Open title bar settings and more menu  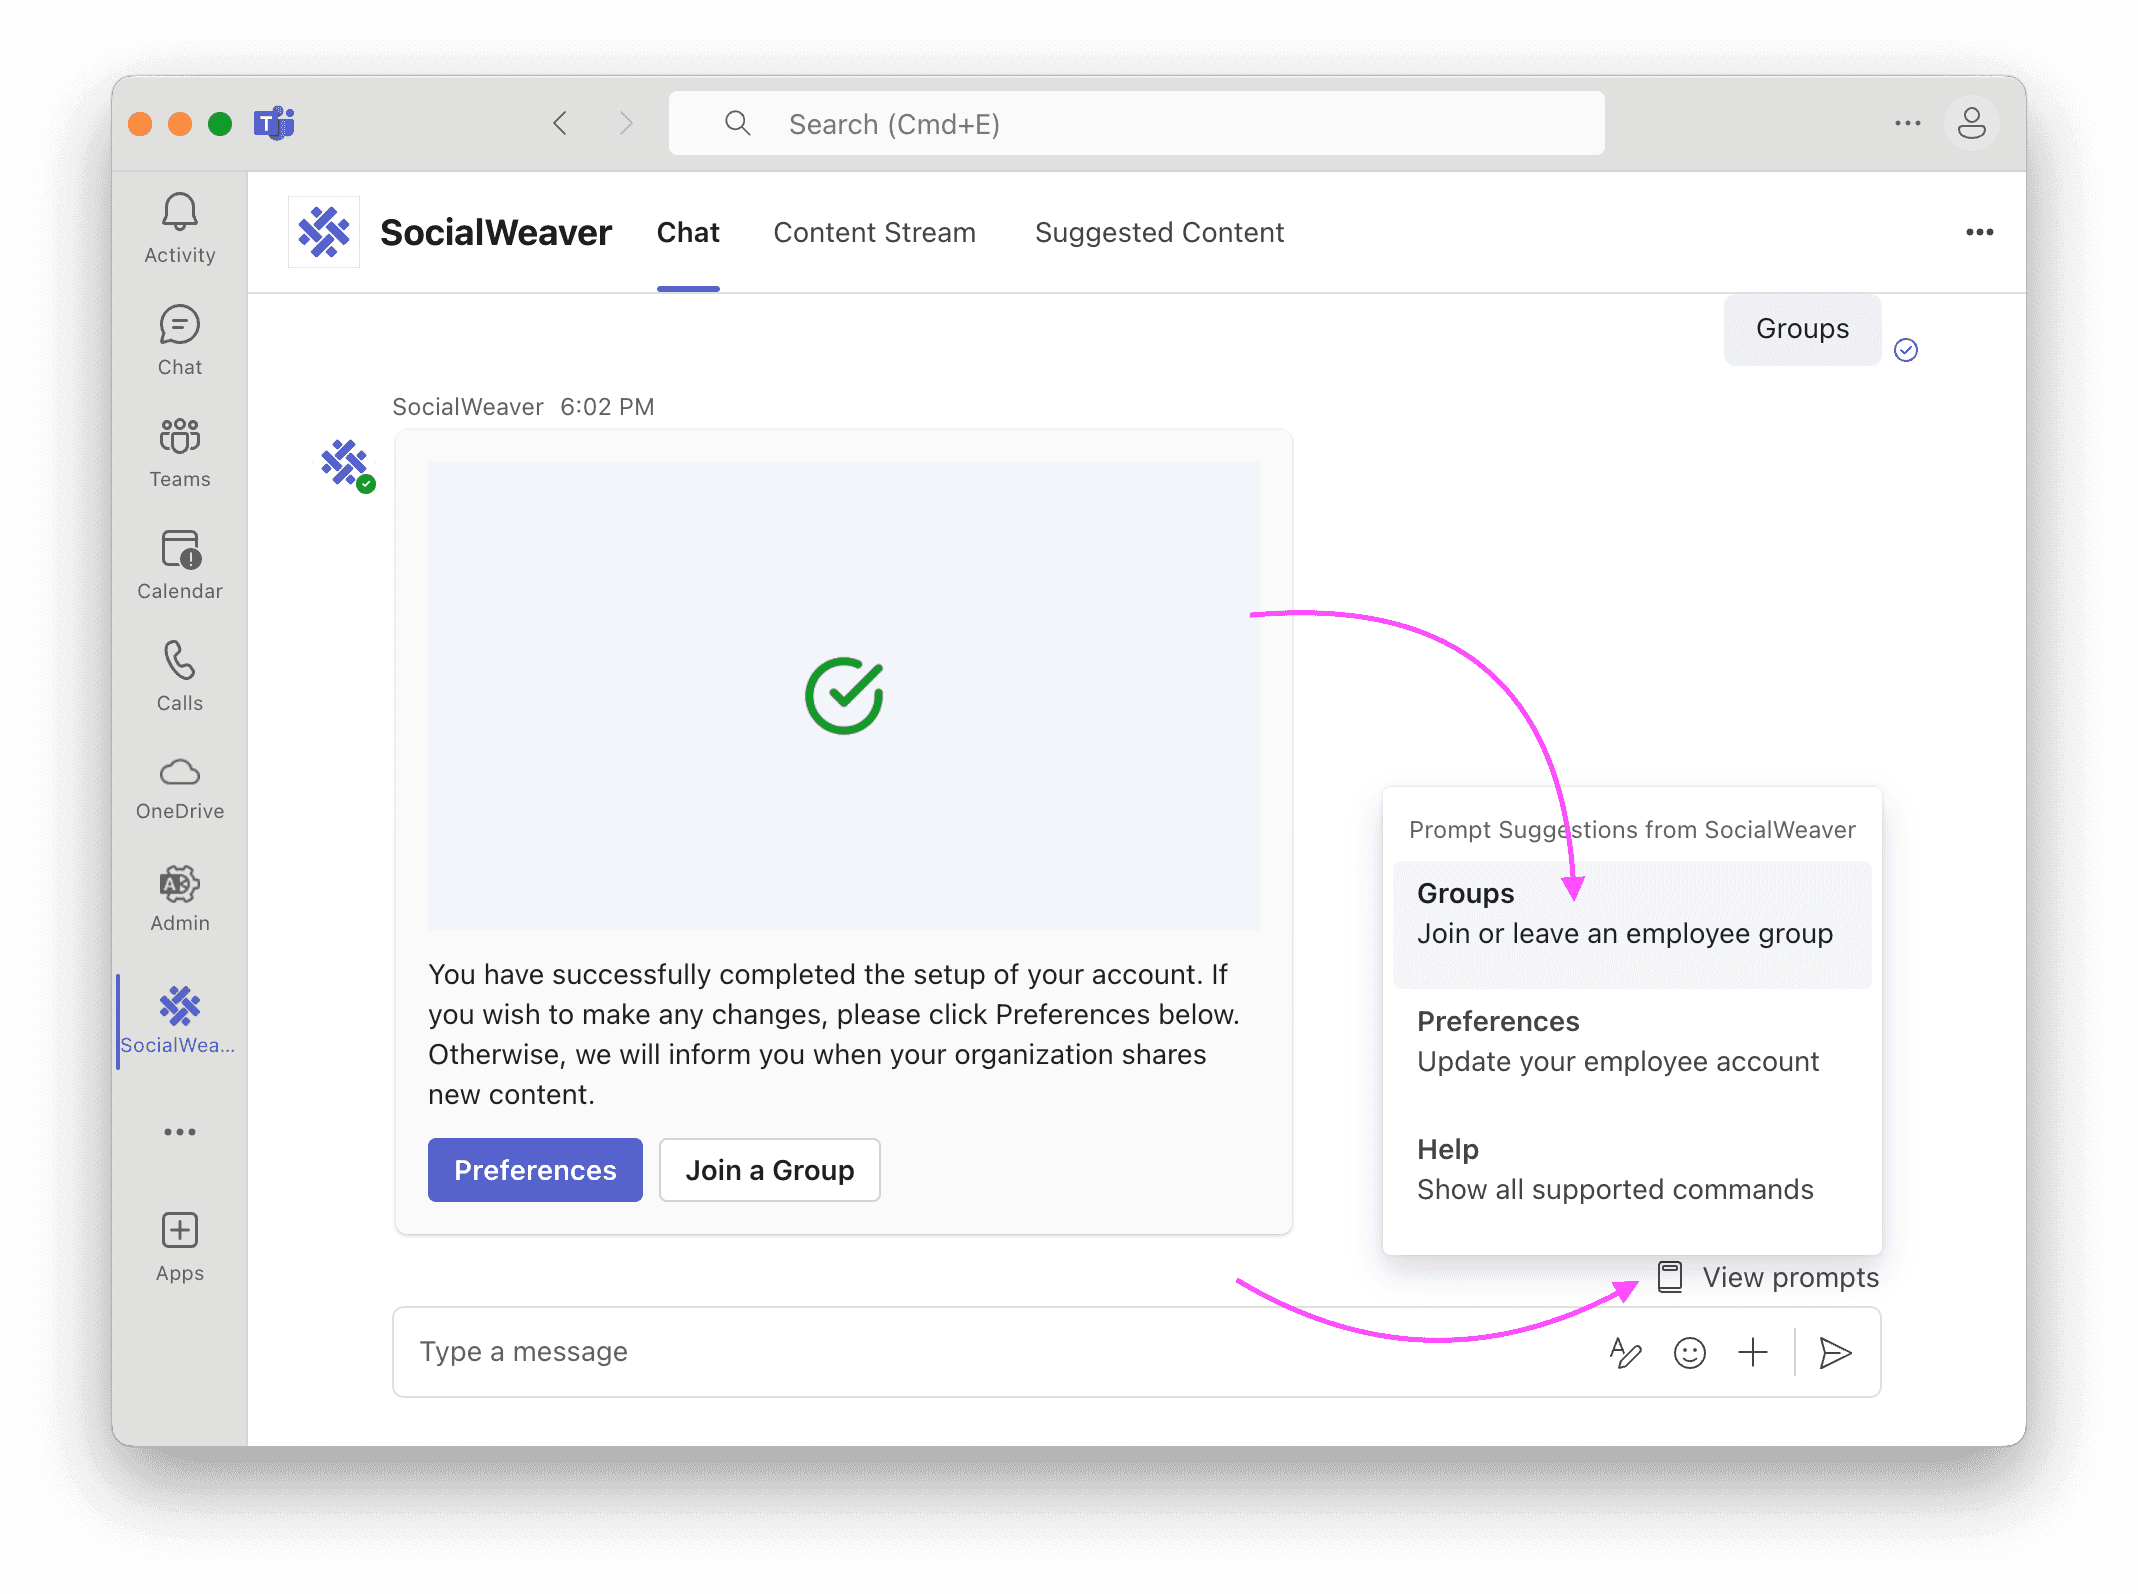(x=1908, y=123)
